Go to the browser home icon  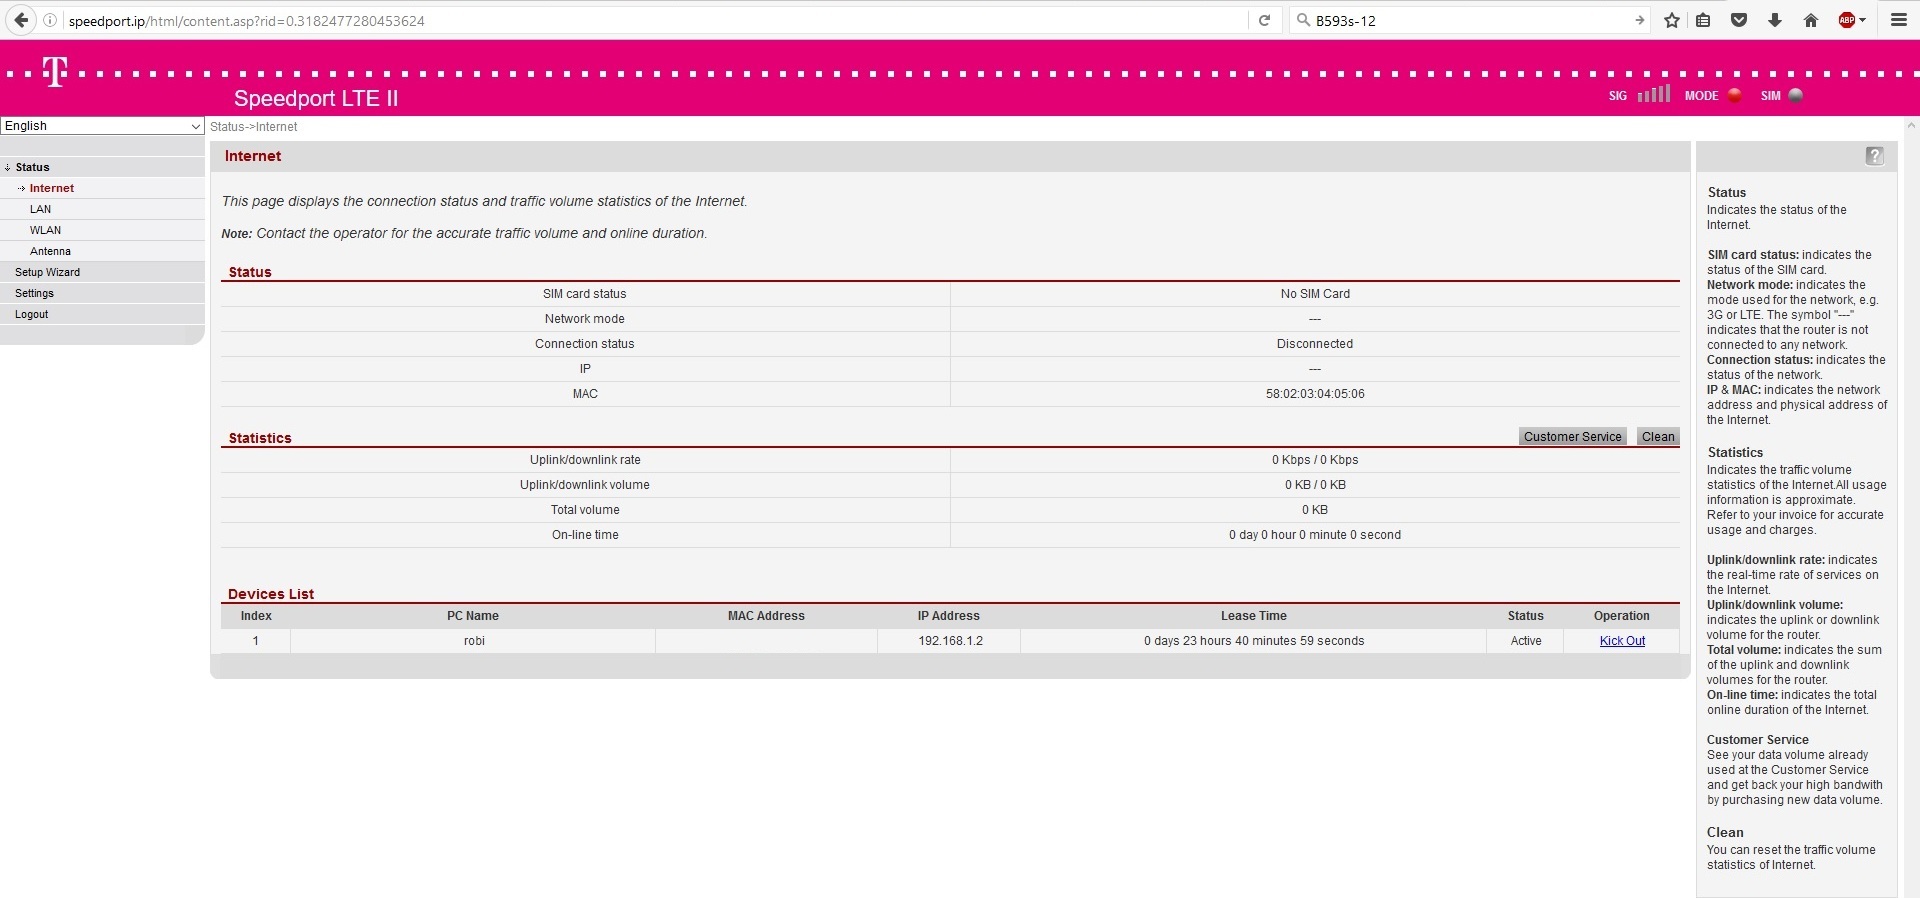coord(1811,20)
